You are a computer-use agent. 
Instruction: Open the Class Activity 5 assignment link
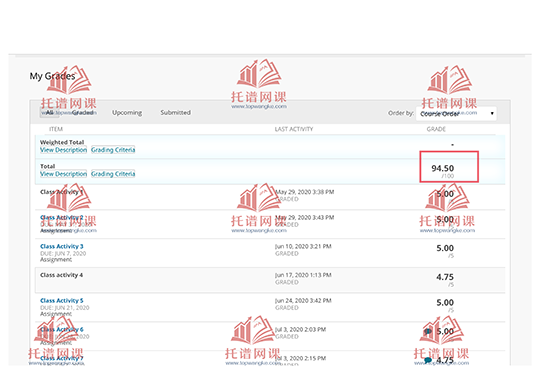point(62,301)
